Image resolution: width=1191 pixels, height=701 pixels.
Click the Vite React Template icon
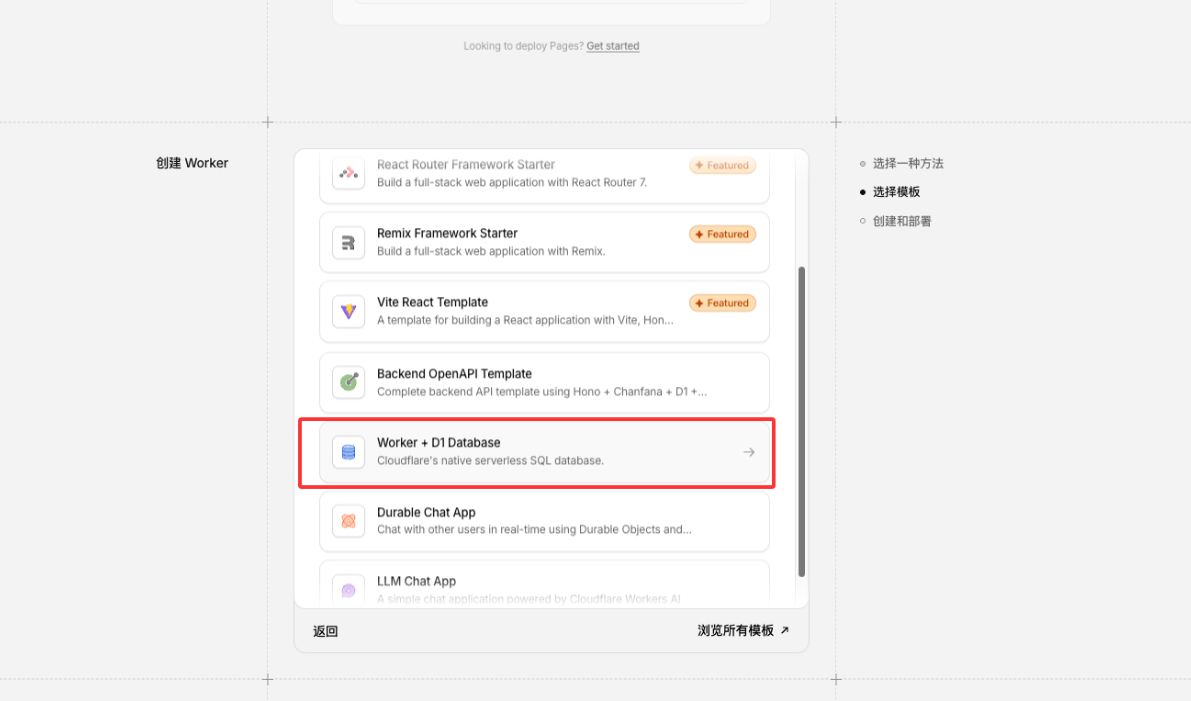348,311
